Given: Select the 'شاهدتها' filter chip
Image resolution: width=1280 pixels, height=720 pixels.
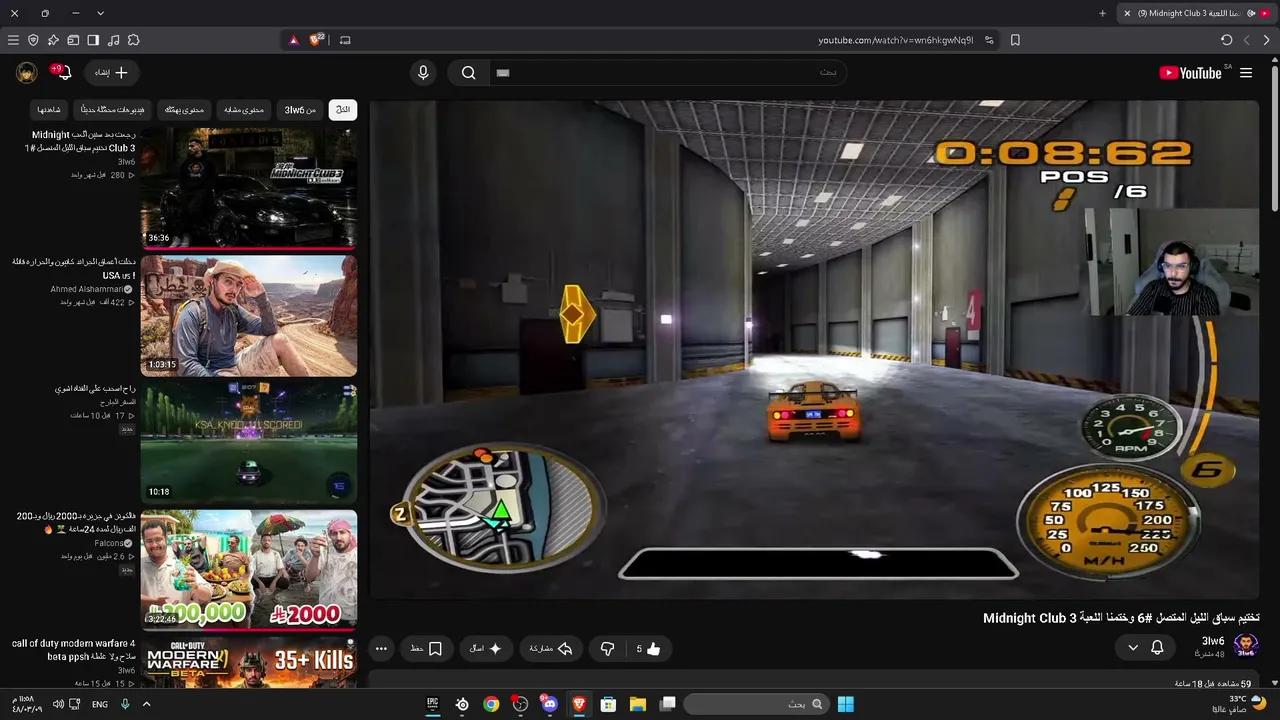Looking at the screenshot, I should click(x=49, y=109).
